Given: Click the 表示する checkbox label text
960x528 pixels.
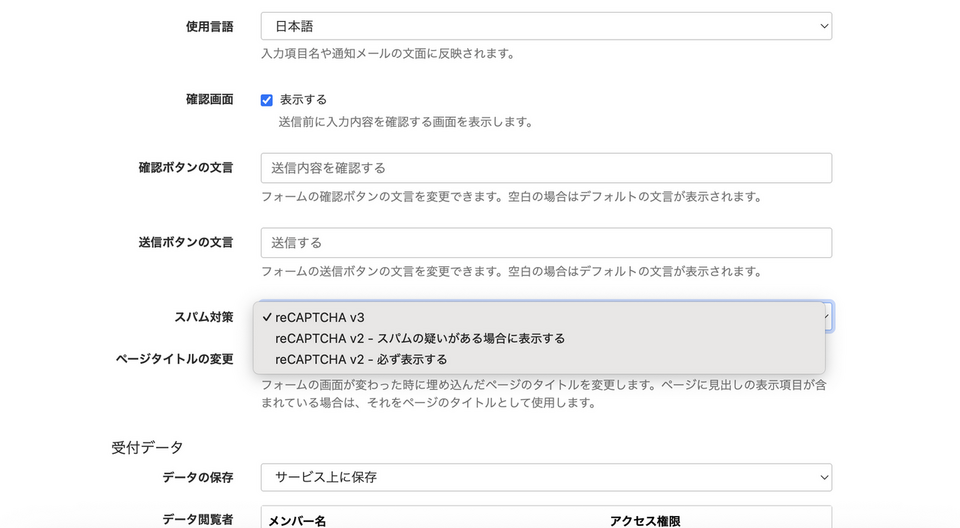Looking at the screenshot, I should [303, 100].
